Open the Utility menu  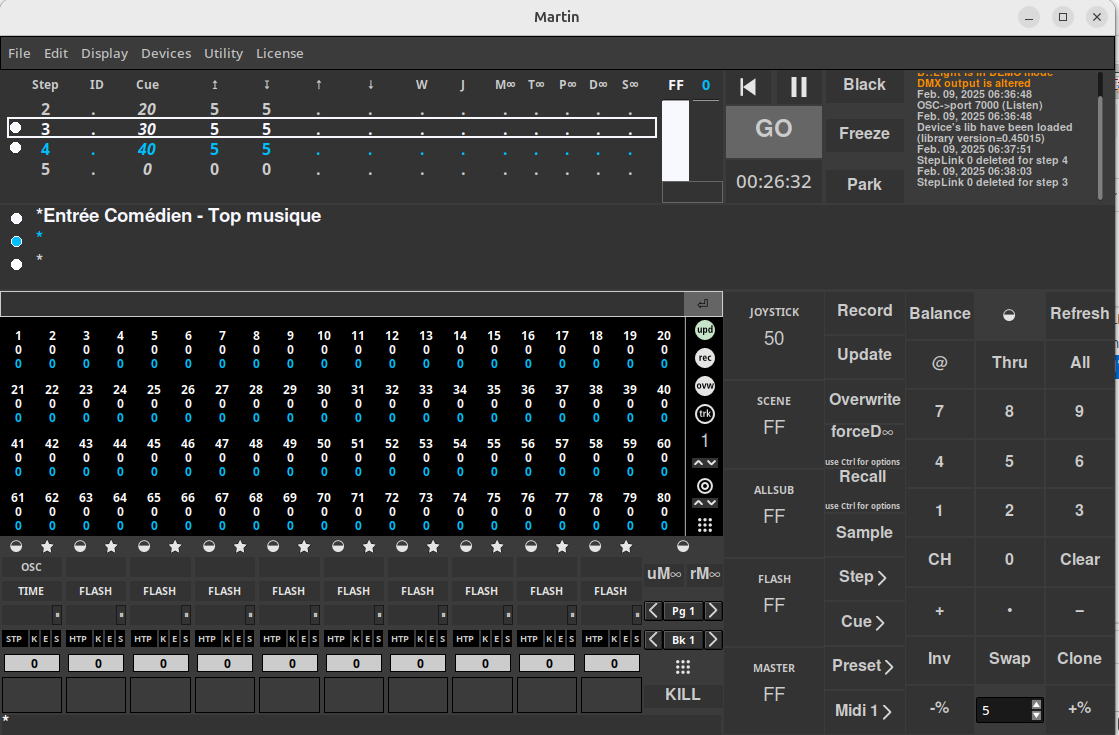coord(223,53)
